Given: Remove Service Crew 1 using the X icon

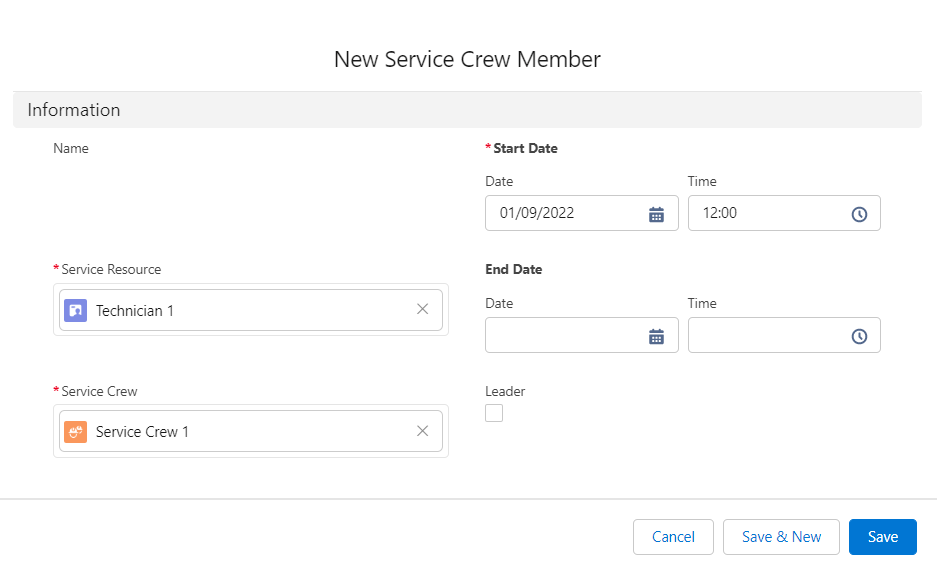Looking at the screenshot, I should (422, 431).
